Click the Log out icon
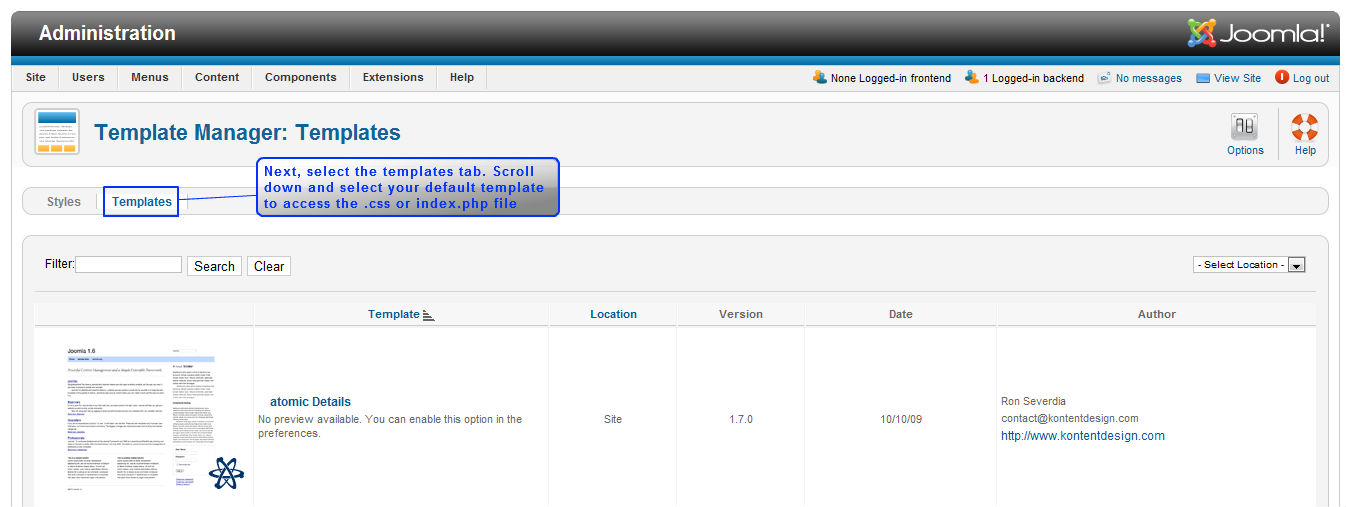The width and height of the screenshot is (1346, 507). point(1282,77)
